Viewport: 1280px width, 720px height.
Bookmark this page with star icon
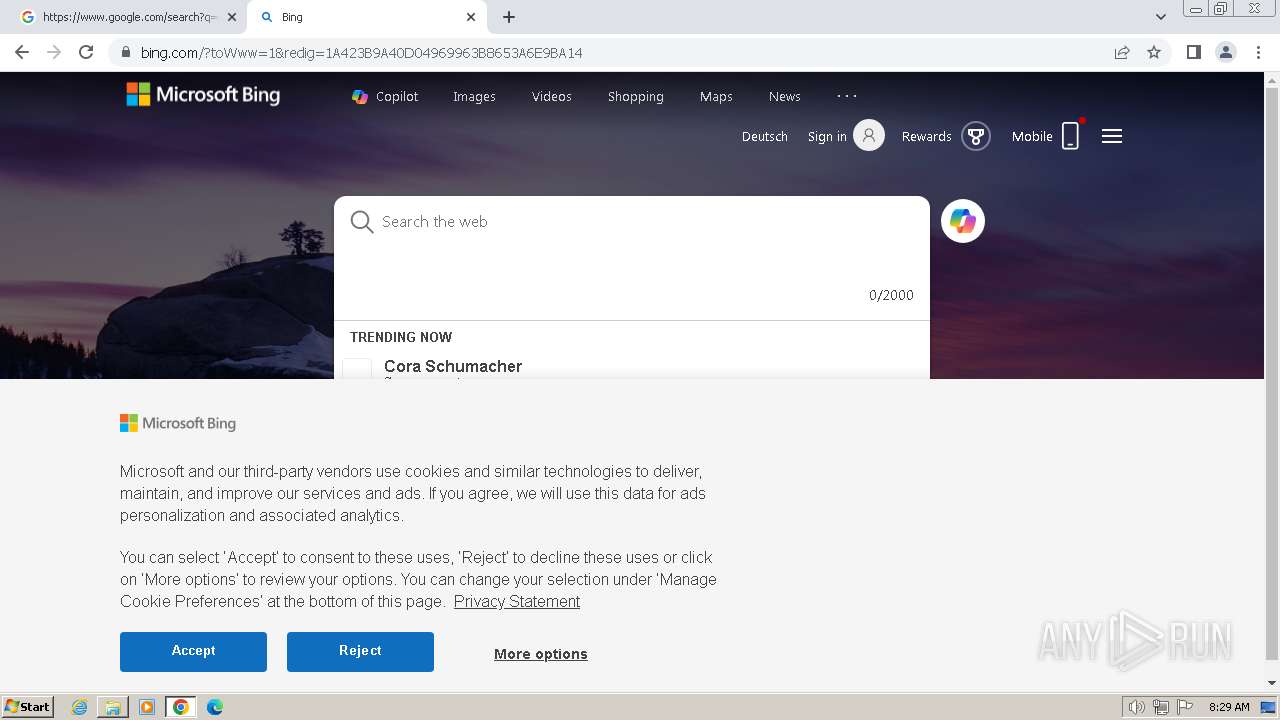click(x=1154, y=52)
